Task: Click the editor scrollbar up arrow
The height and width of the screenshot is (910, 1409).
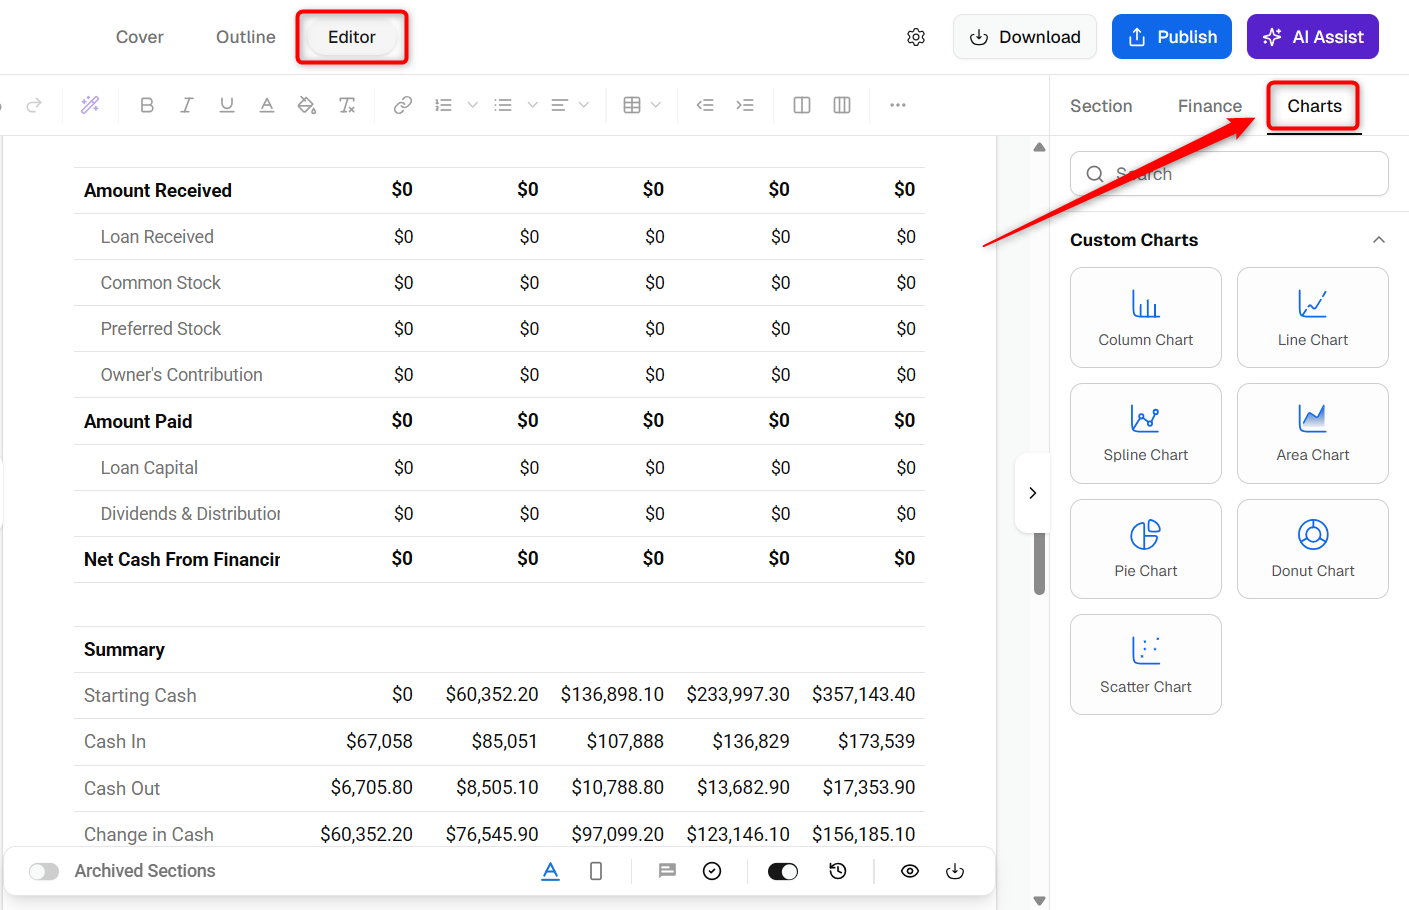Action: pos(1039,147)
